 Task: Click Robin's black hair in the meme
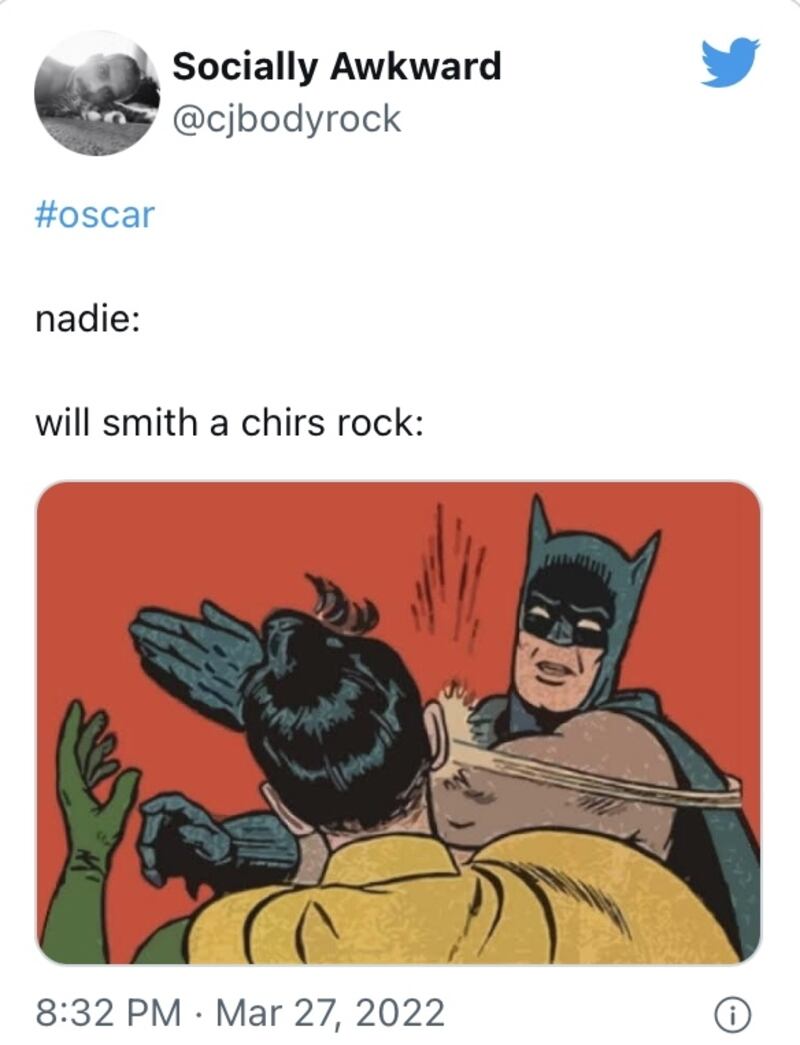point(335,713)
